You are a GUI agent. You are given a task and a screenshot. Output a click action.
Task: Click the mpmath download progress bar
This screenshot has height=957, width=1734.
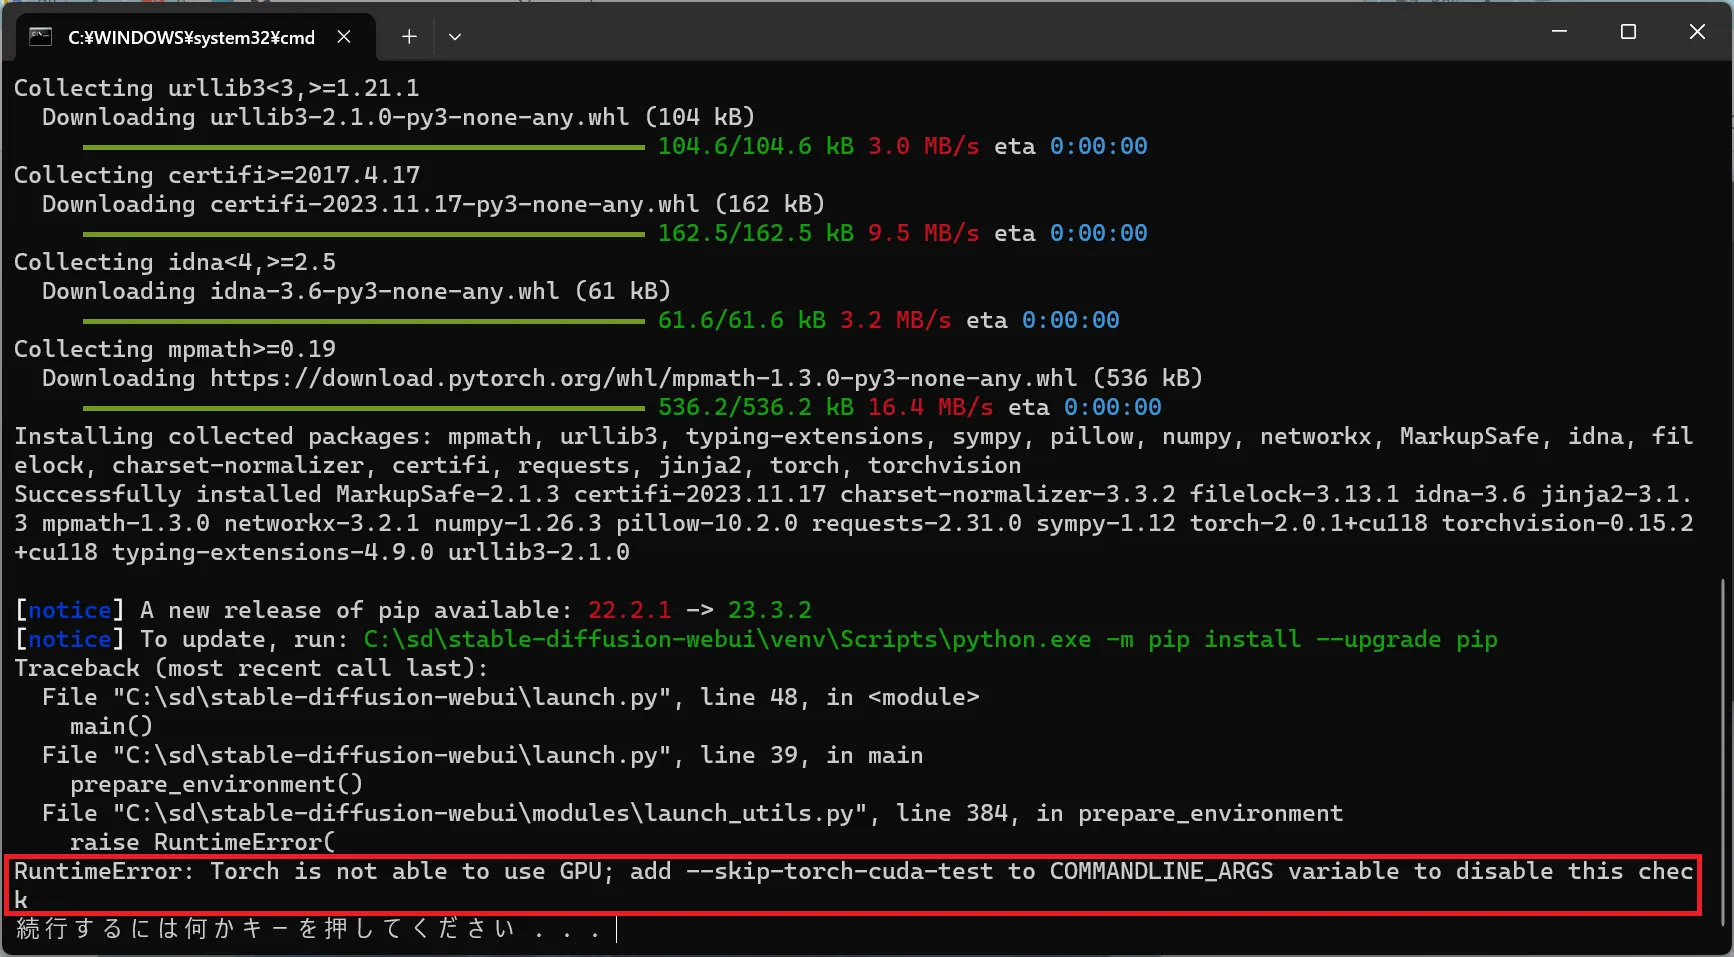(364, 408)
